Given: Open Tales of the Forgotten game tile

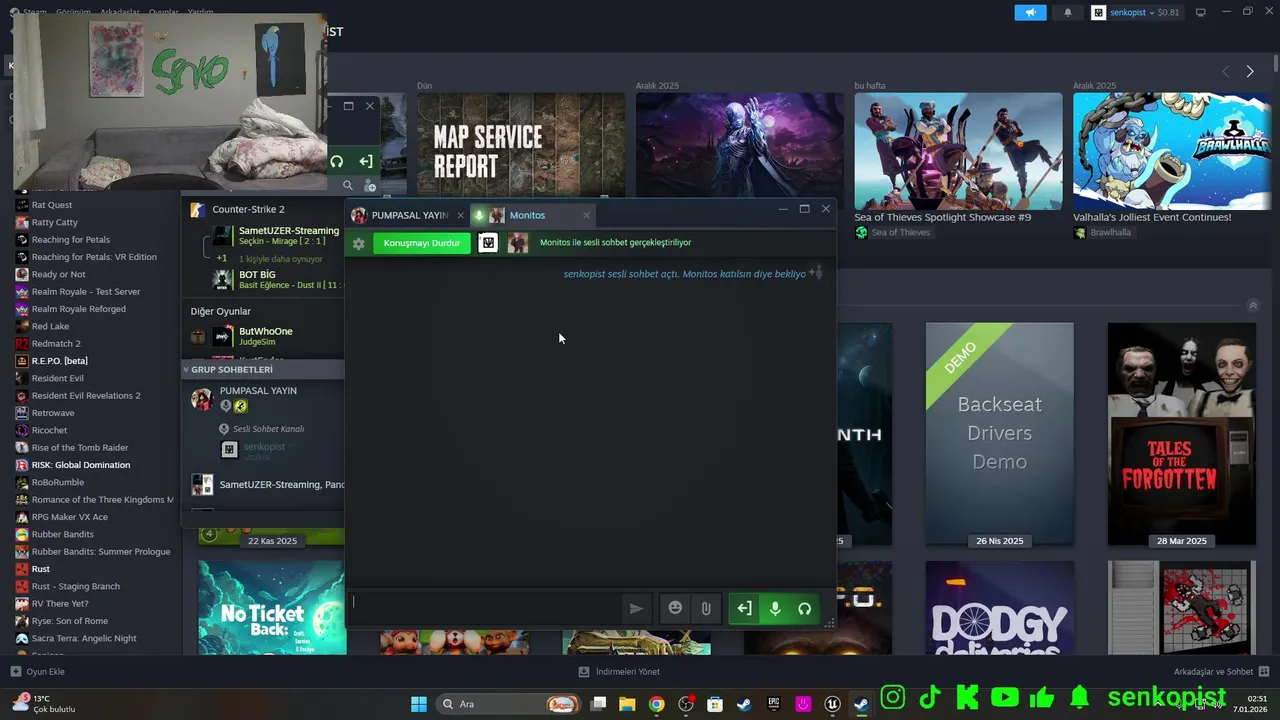Looking at the screenshot, I should click(1181, 433).
